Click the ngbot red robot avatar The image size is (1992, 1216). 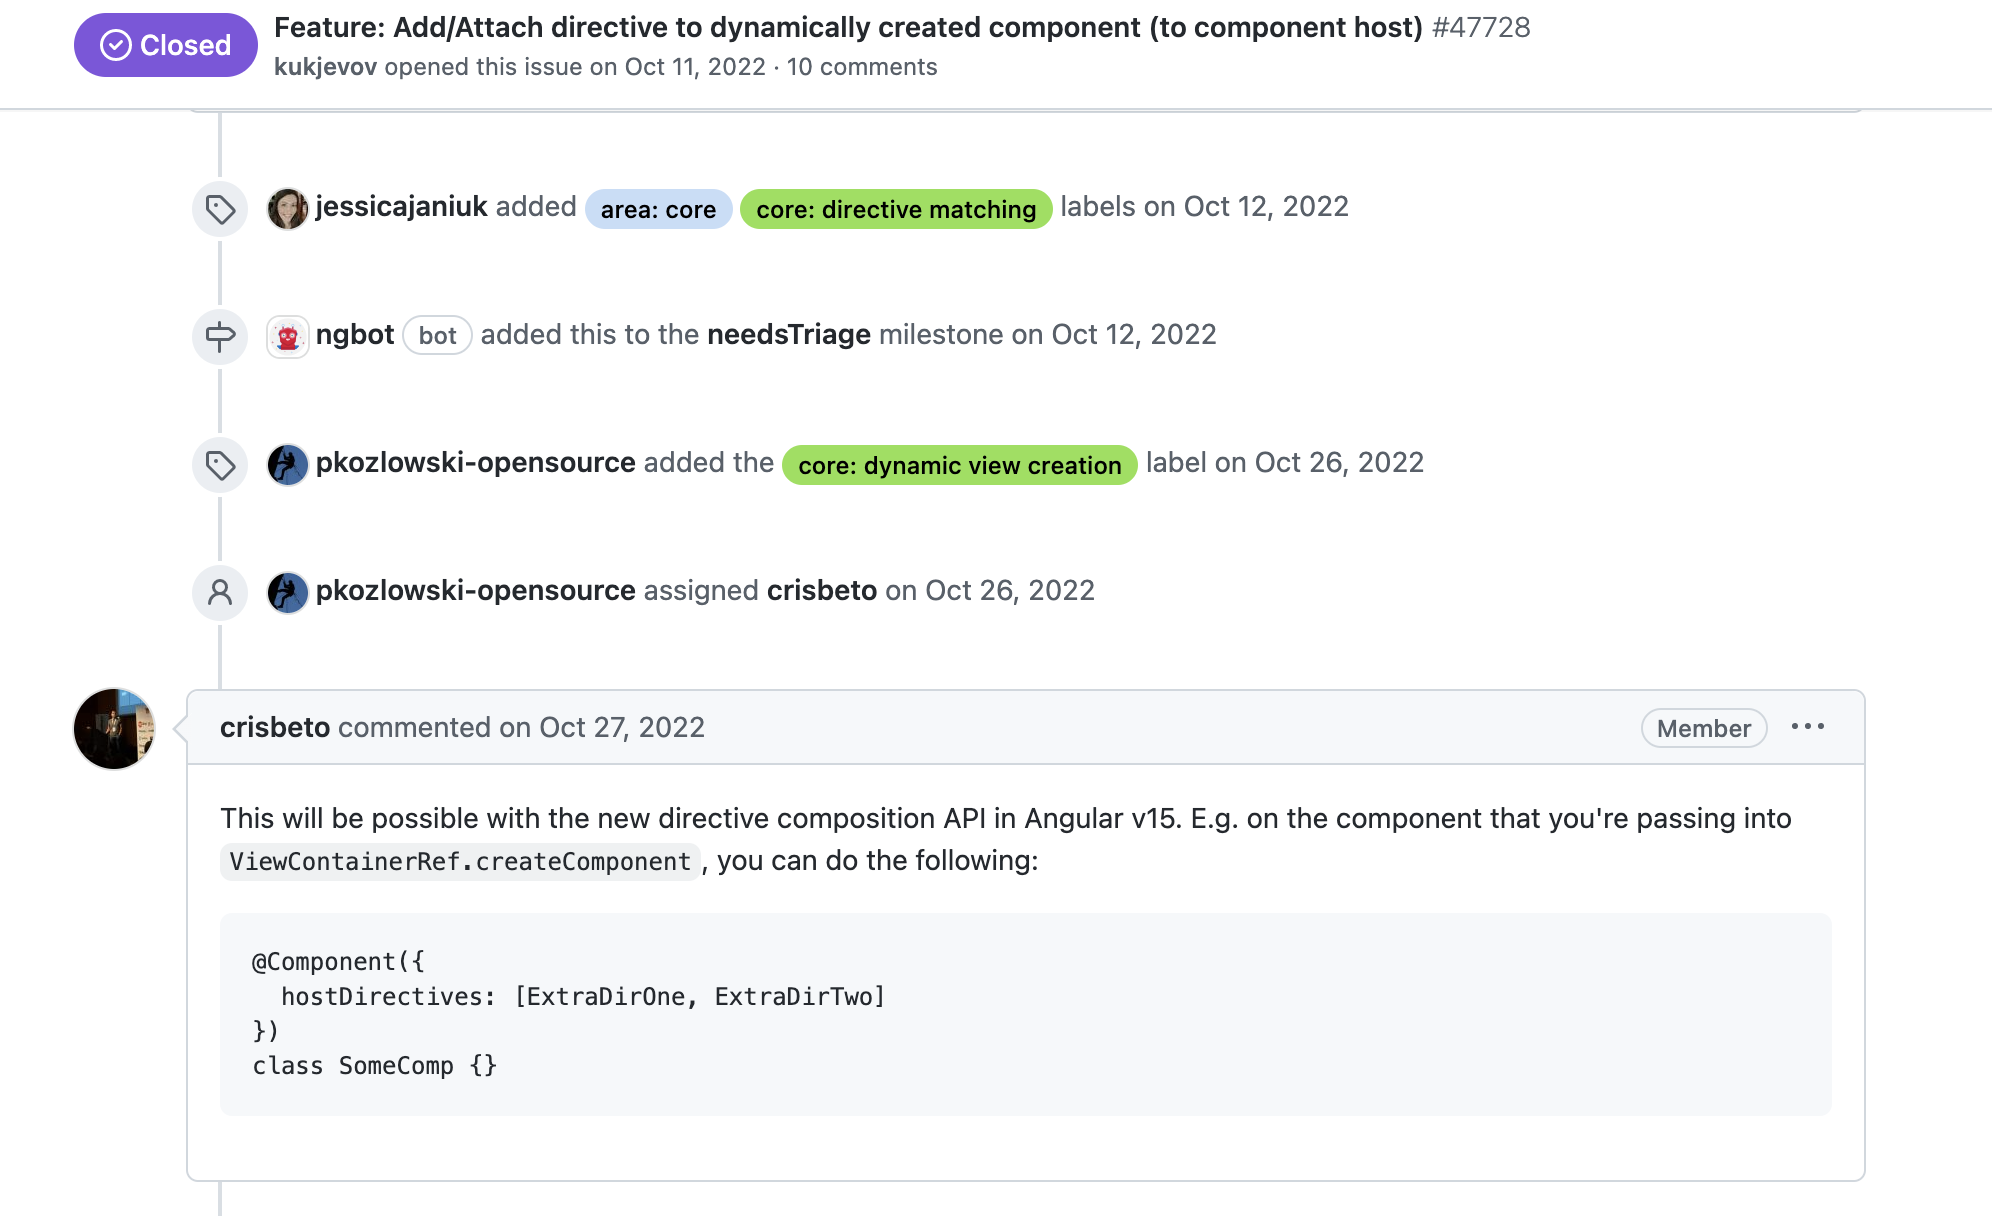[x=288, y=337]
